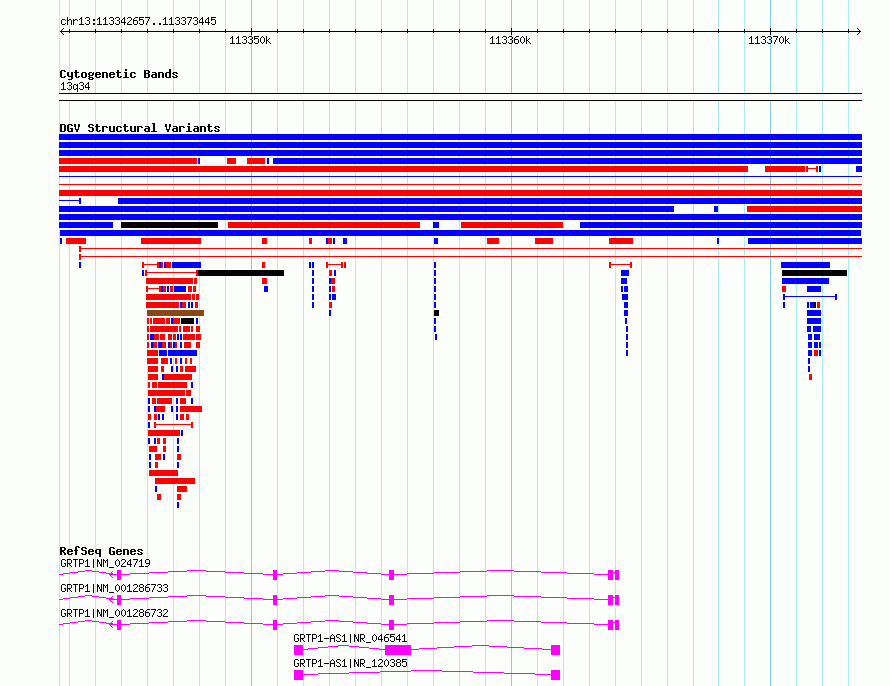Screen dimensions: 890x686
Task: Click the 13q34 cytogenetic band bar
Action: pyautogui.click(x=460, y=97)
